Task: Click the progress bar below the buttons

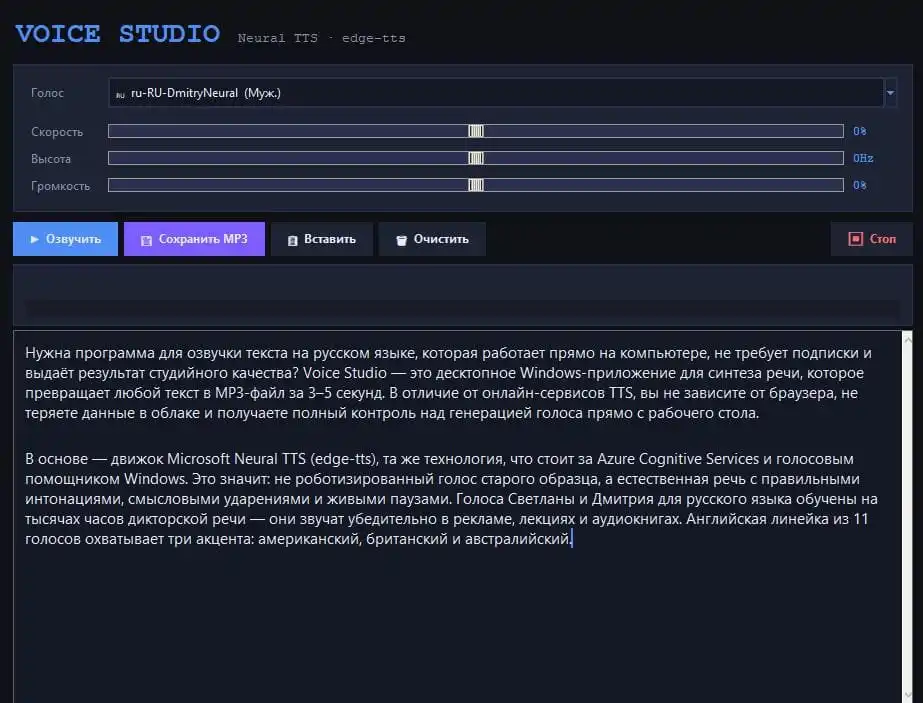Action: 462,309
